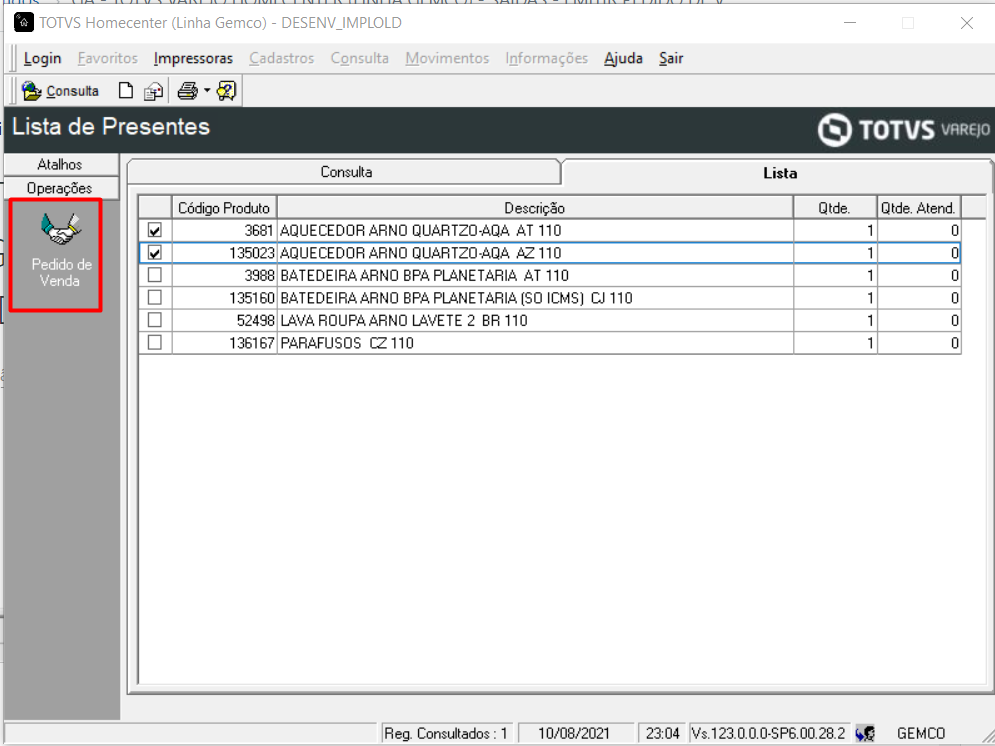The image size is (995, 746).
Task: Click product code 135023 cell
Action: (x=225, y=253)
